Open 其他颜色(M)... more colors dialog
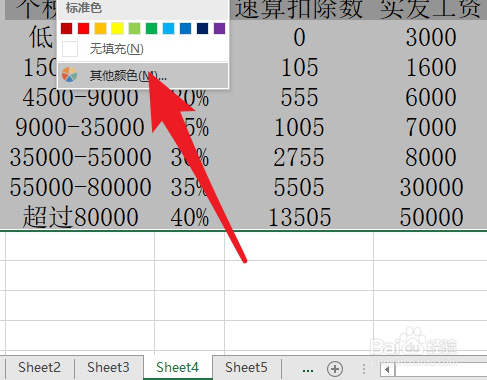Screen dimensions: 487x380 pos(143,76)
